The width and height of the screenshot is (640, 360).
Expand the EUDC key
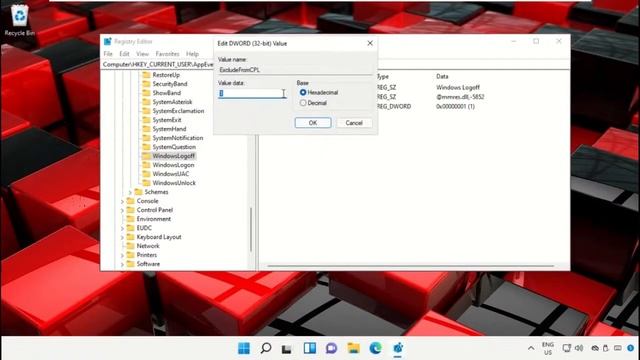pos(122,228)
